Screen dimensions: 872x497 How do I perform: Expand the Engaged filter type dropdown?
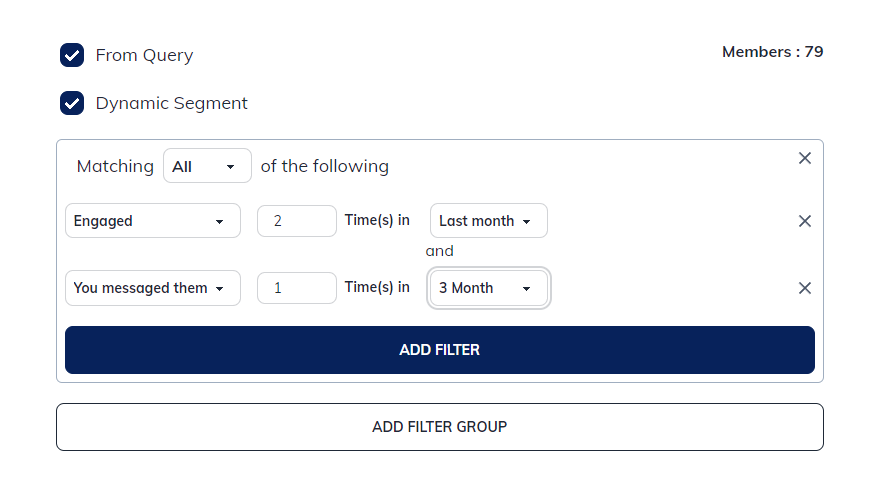click(152, 221)
